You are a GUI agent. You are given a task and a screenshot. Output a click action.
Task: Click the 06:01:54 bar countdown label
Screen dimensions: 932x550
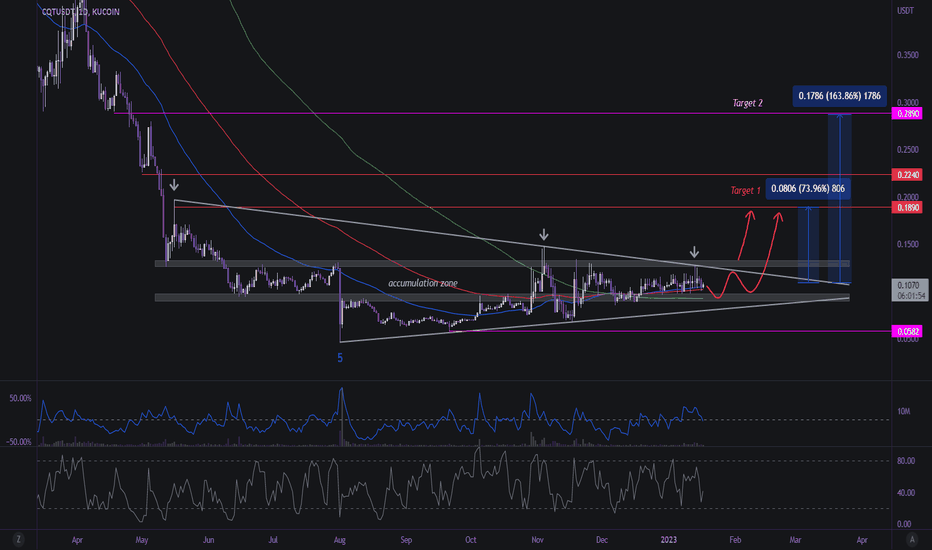click(909, 296)
